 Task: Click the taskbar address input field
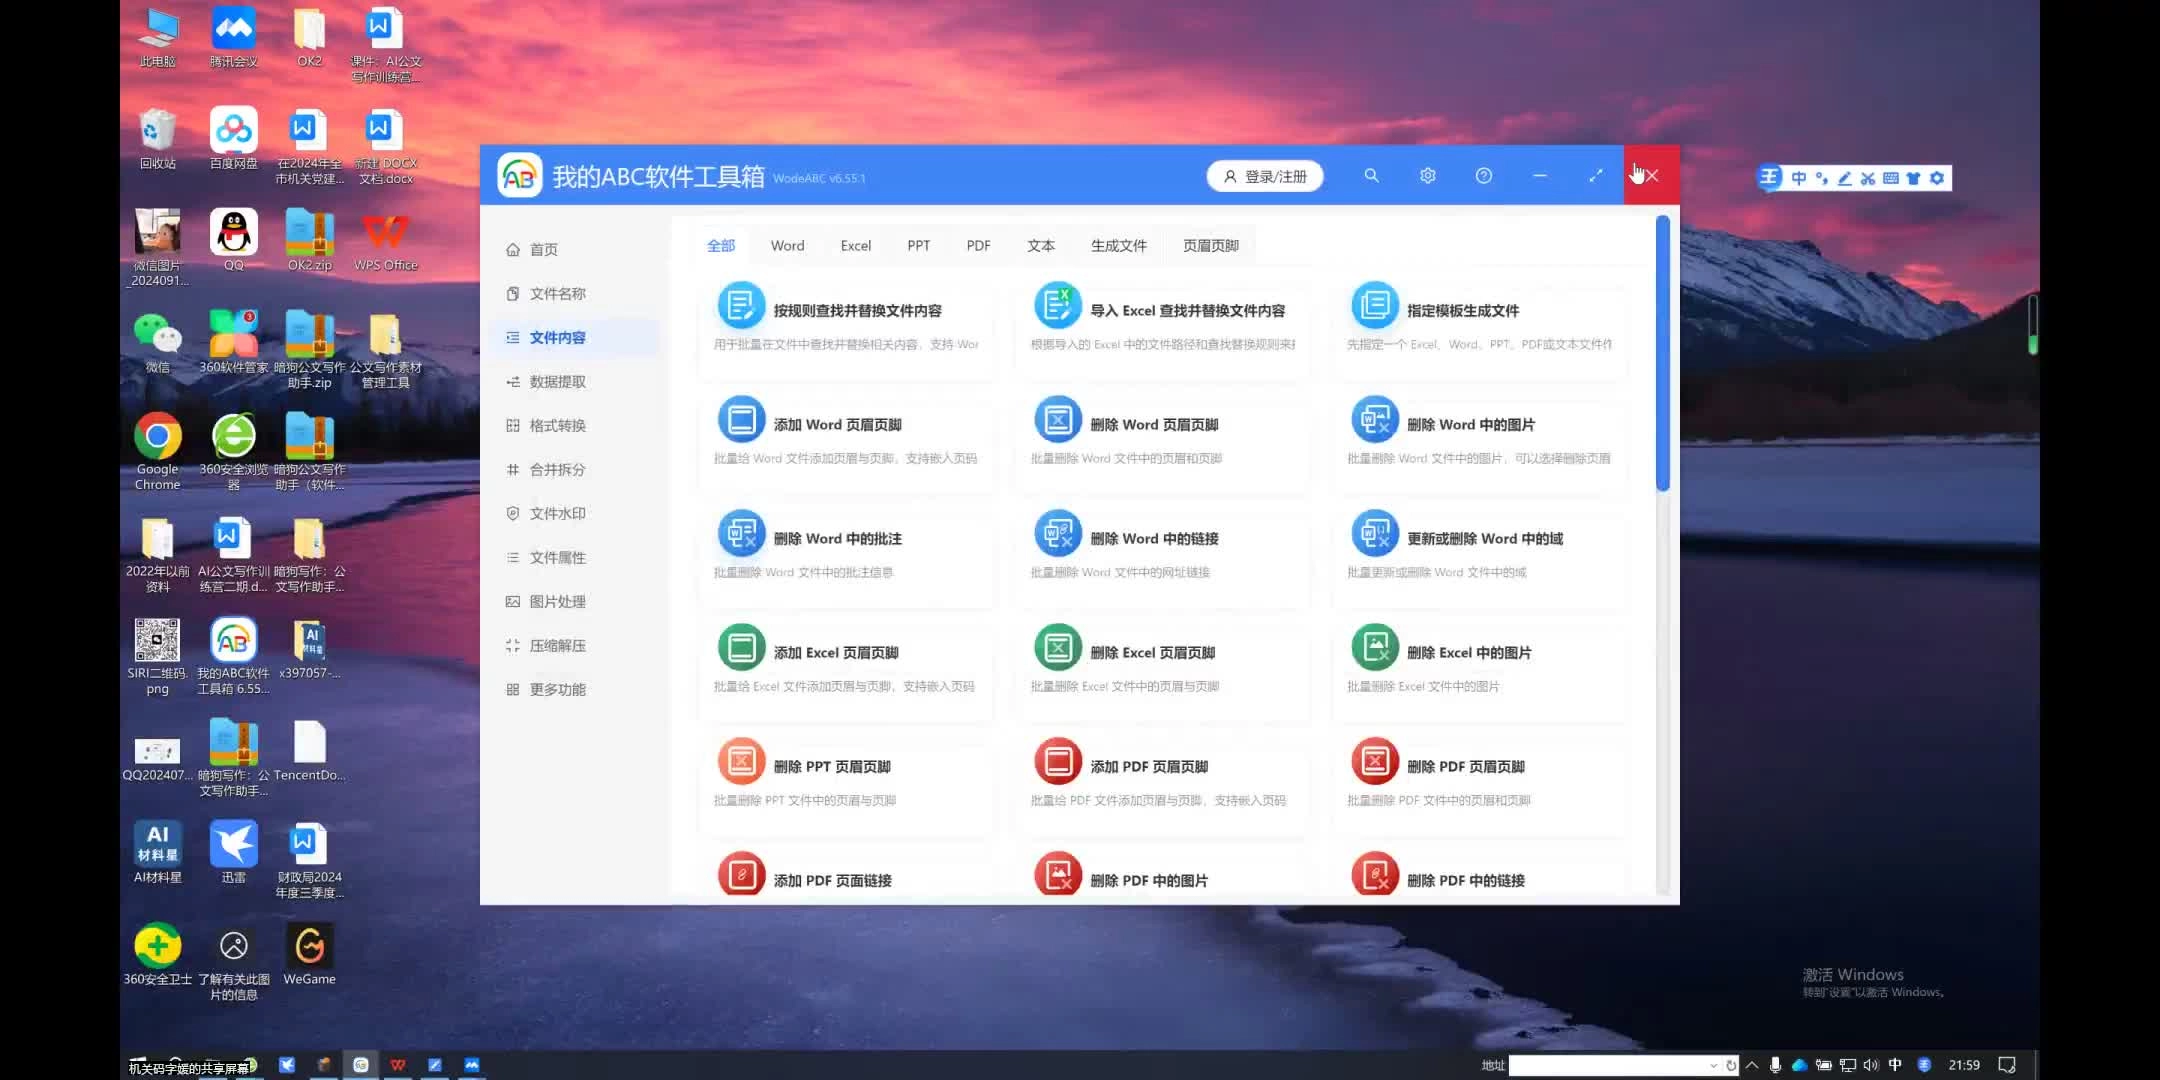coord(1608,1066)
